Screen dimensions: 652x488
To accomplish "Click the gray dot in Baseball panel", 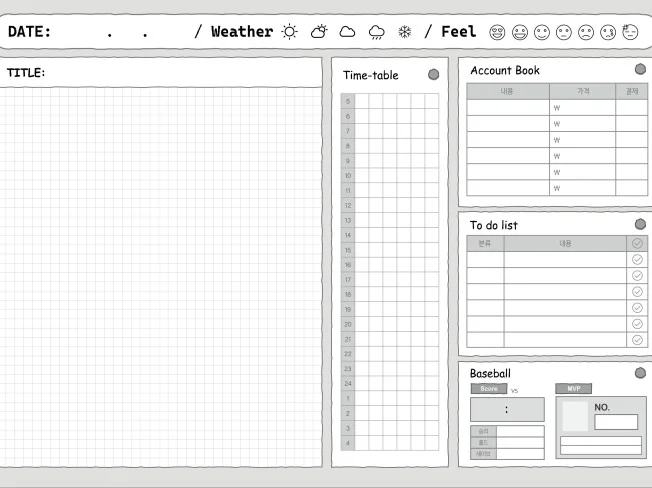I will tap(640, 373).
